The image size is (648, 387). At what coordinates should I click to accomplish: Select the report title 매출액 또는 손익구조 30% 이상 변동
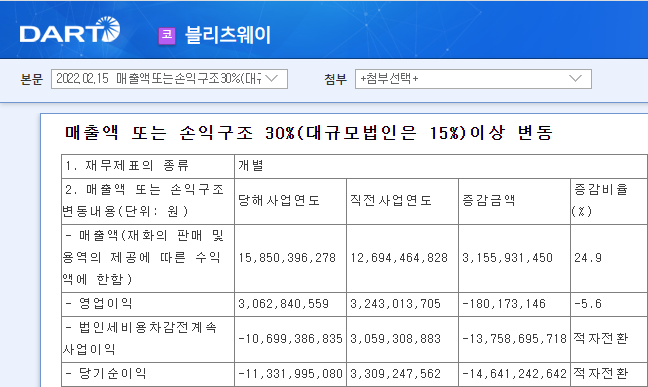point(309,133)
